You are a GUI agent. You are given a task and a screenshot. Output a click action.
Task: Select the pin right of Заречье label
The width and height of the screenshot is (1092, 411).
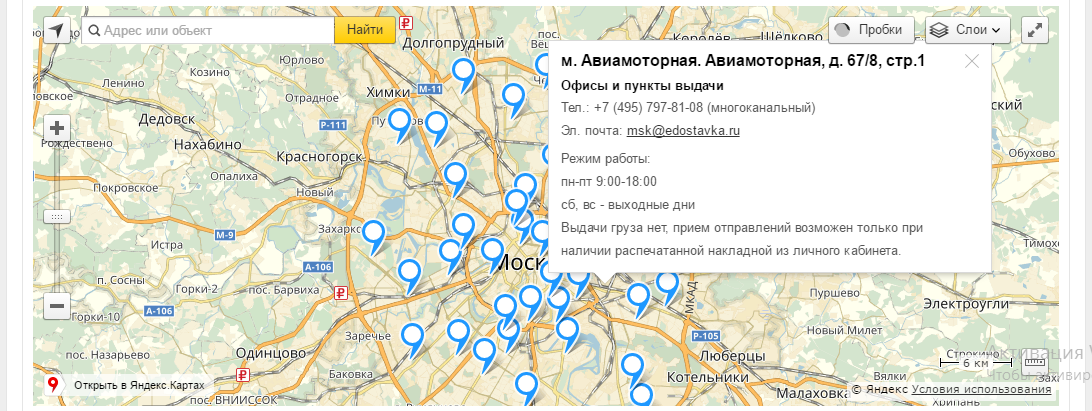coord(413,339)
